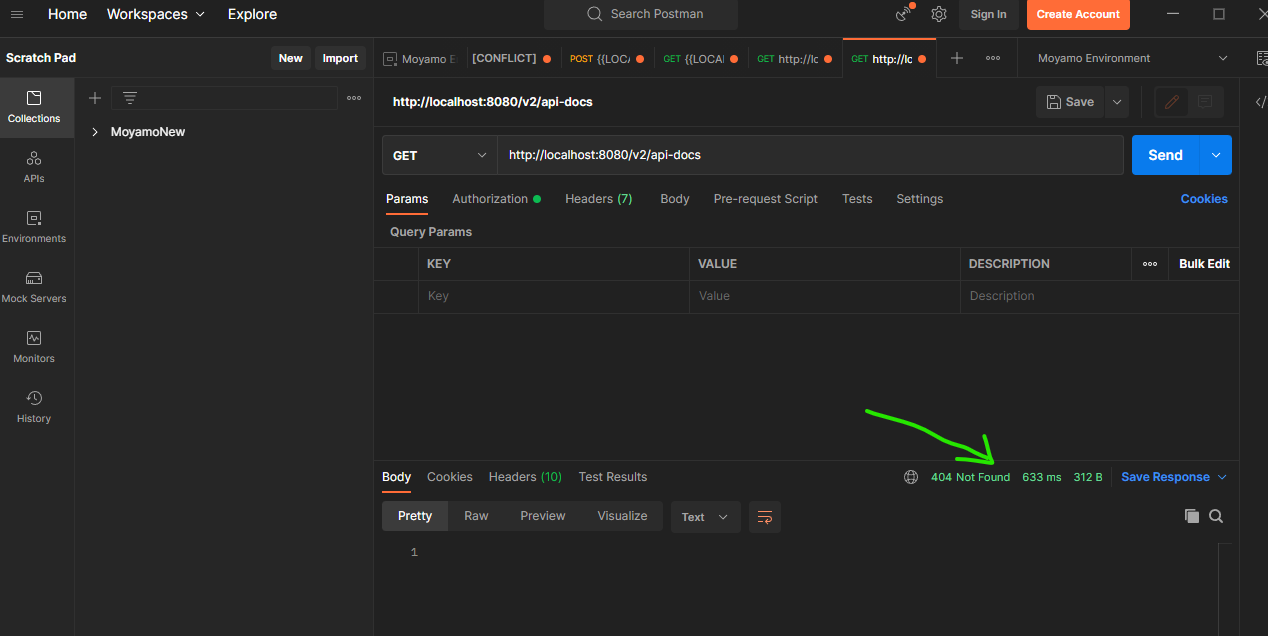
Task: Open the Send button dropdown arrow
Action: pyautogui.click(x=1216, y=155)
